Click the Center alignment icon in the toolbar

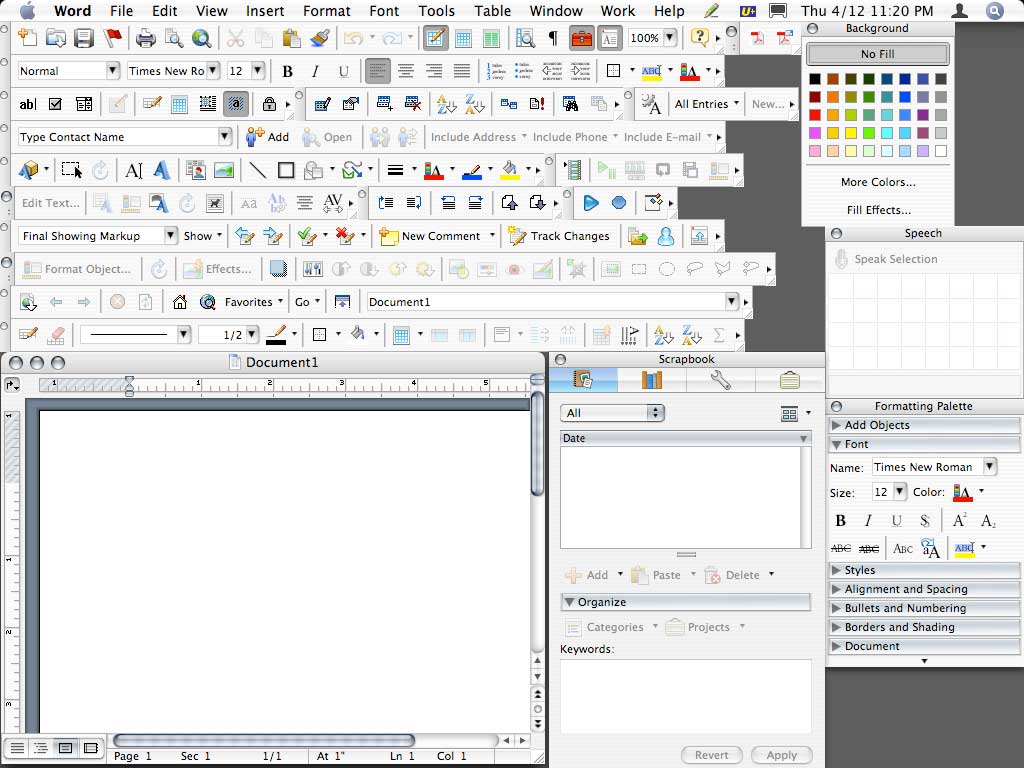click(406, 71)
